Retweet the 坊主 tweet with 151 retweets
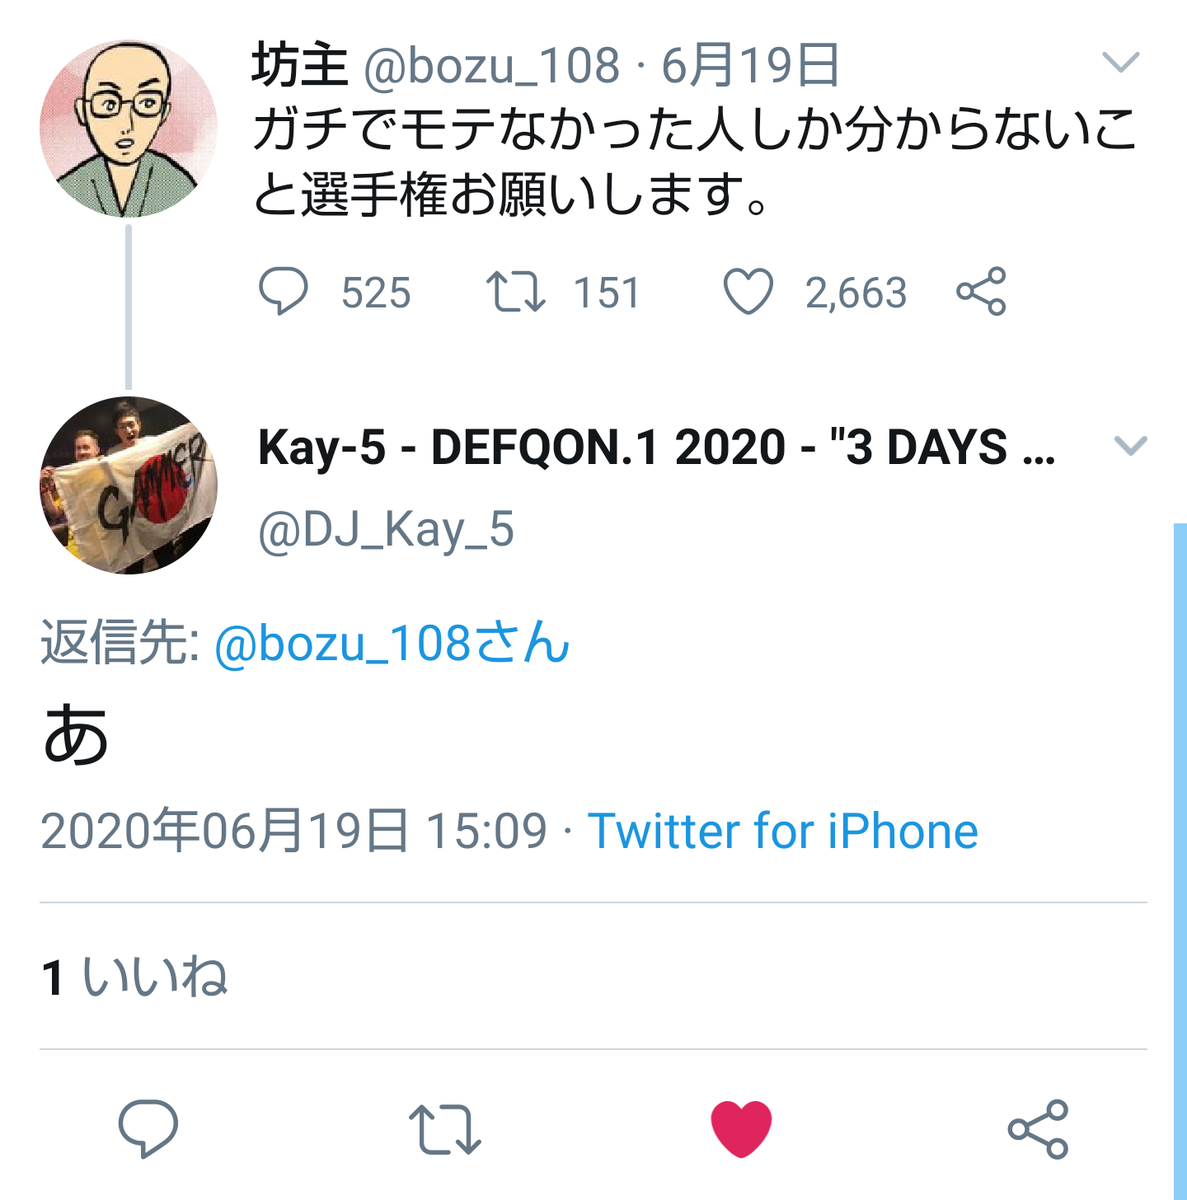The image size is (1187, 1200). tap(515, 292)
